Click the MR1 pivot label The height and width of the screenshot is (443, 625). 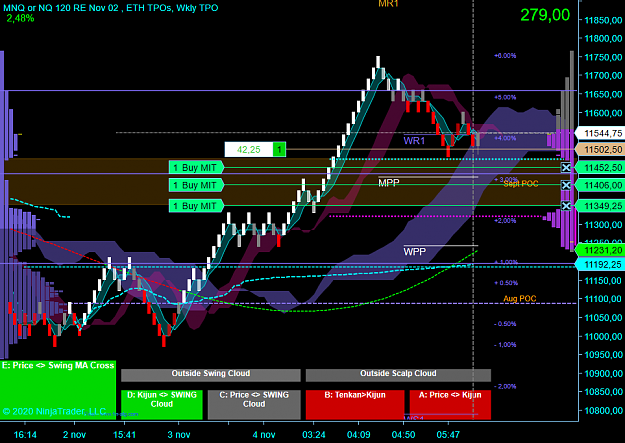[388, 4]
